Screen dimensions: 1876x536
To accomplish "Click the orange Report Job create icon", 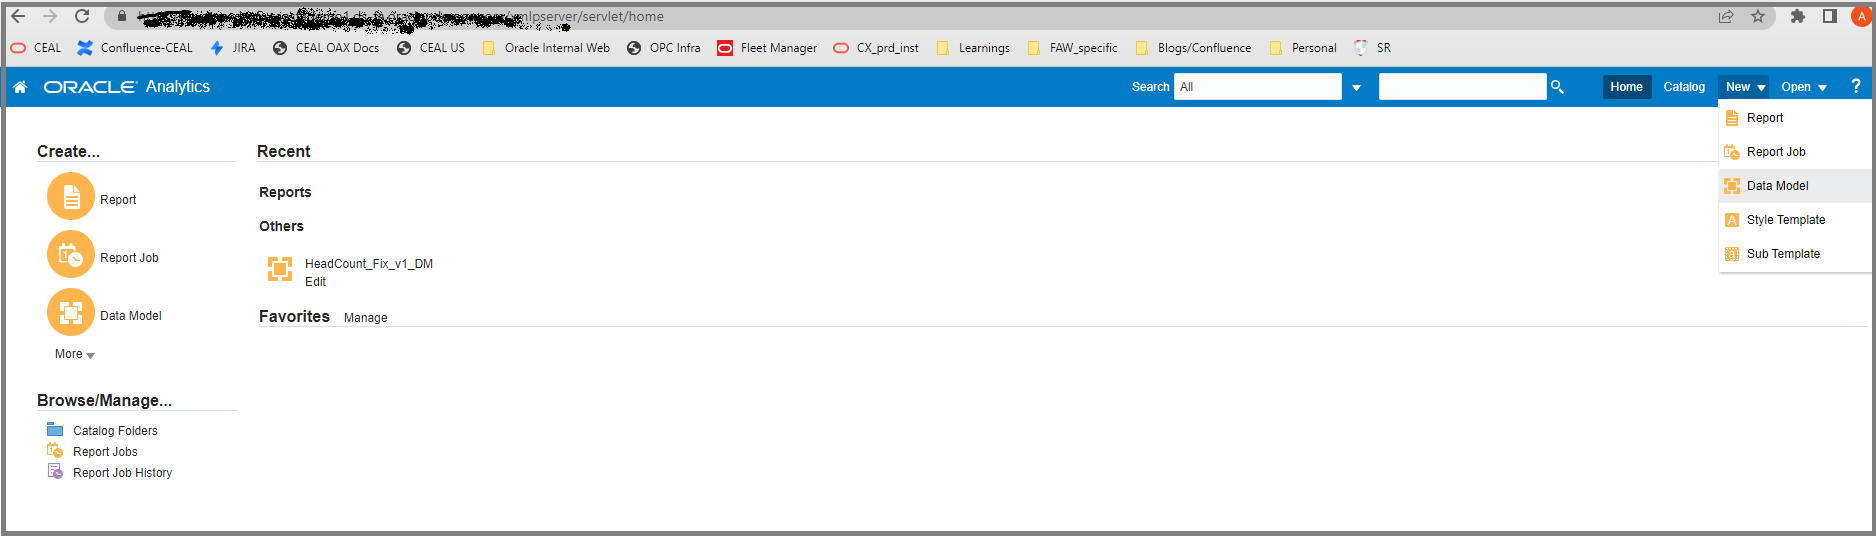I will (71, 255).
